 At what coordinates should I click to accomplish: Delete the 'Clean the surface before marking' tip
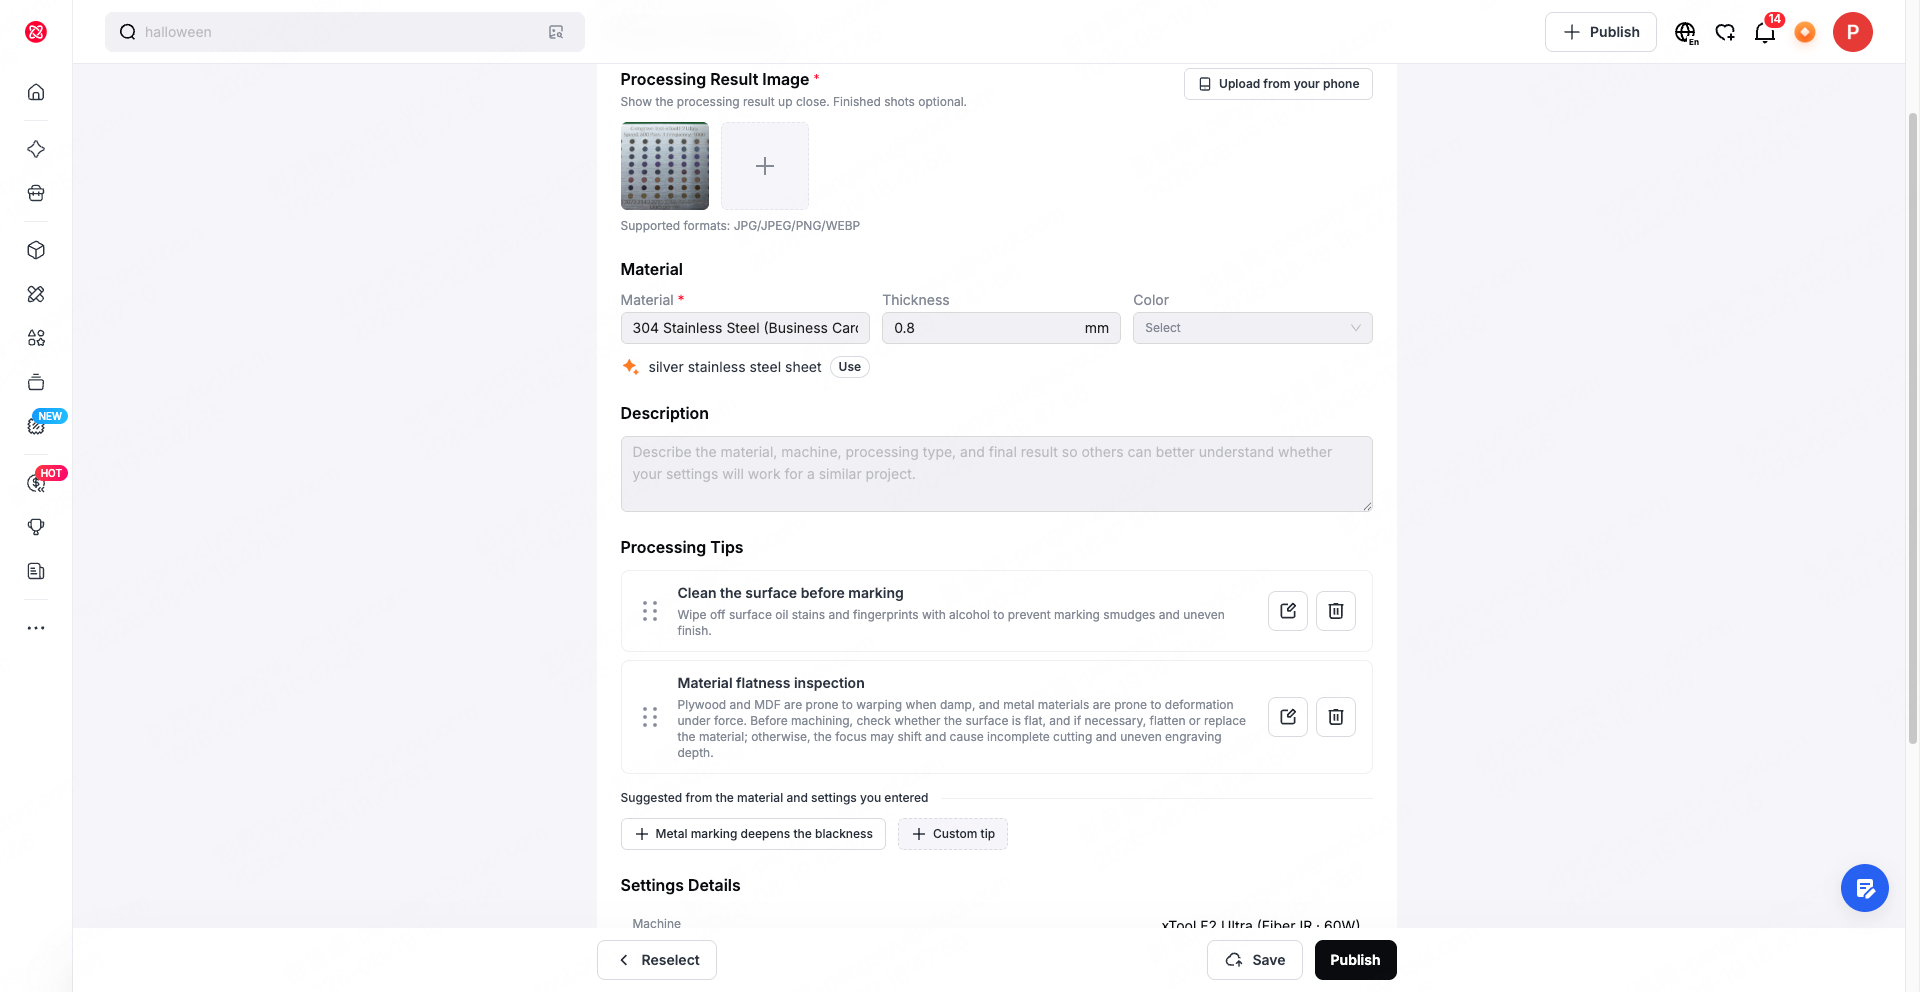(x=1336, y=611)
